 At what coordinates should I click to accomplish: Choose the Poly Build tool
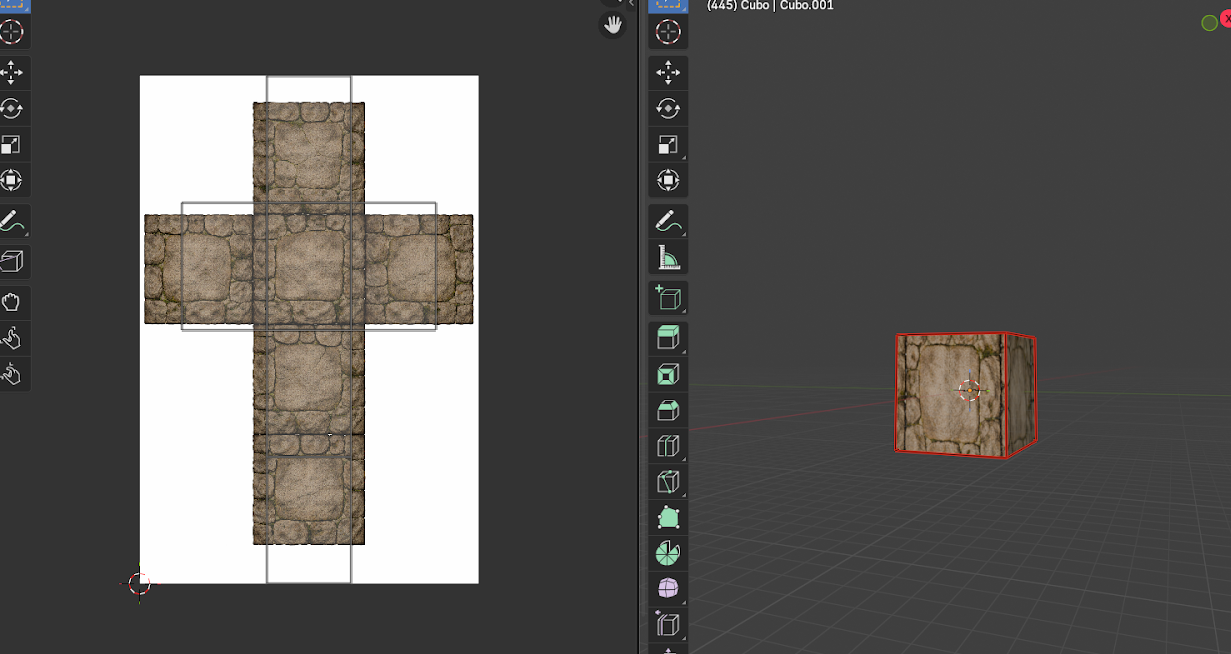668,518
